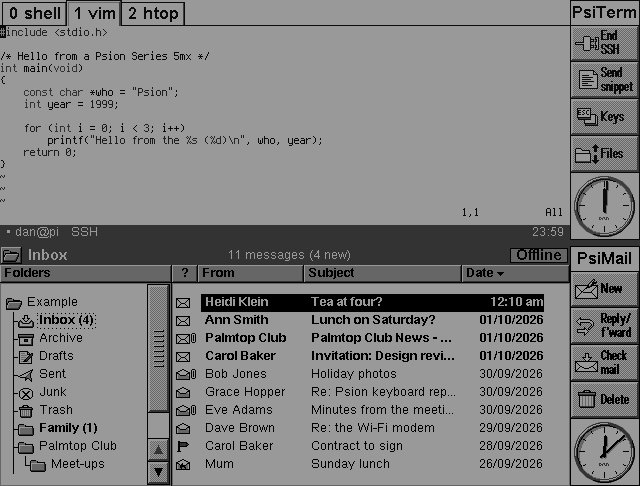
Task: Click envelope icon beside Eve Adams
Action: (186, 410)
